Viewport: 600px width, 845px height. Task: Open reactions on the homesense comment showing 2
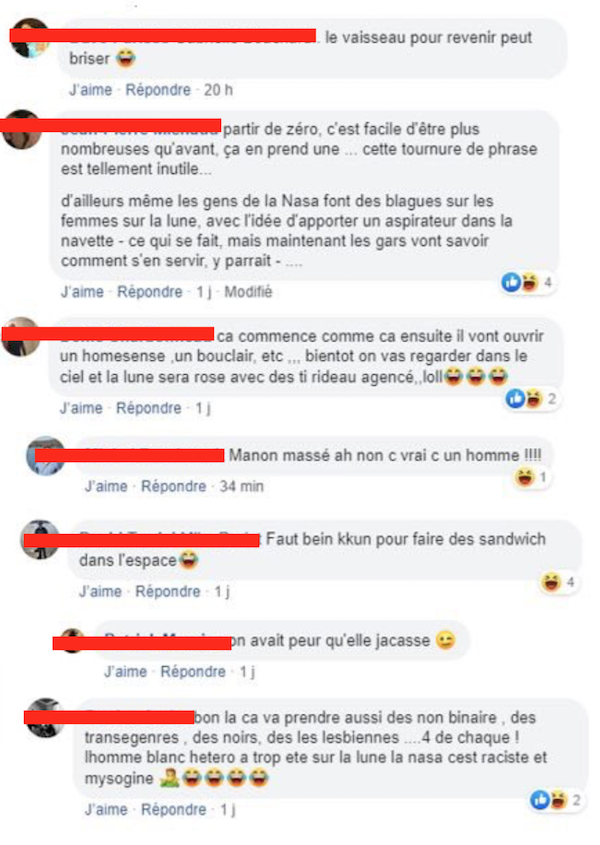pyautogui.click(x=532, y=399)
